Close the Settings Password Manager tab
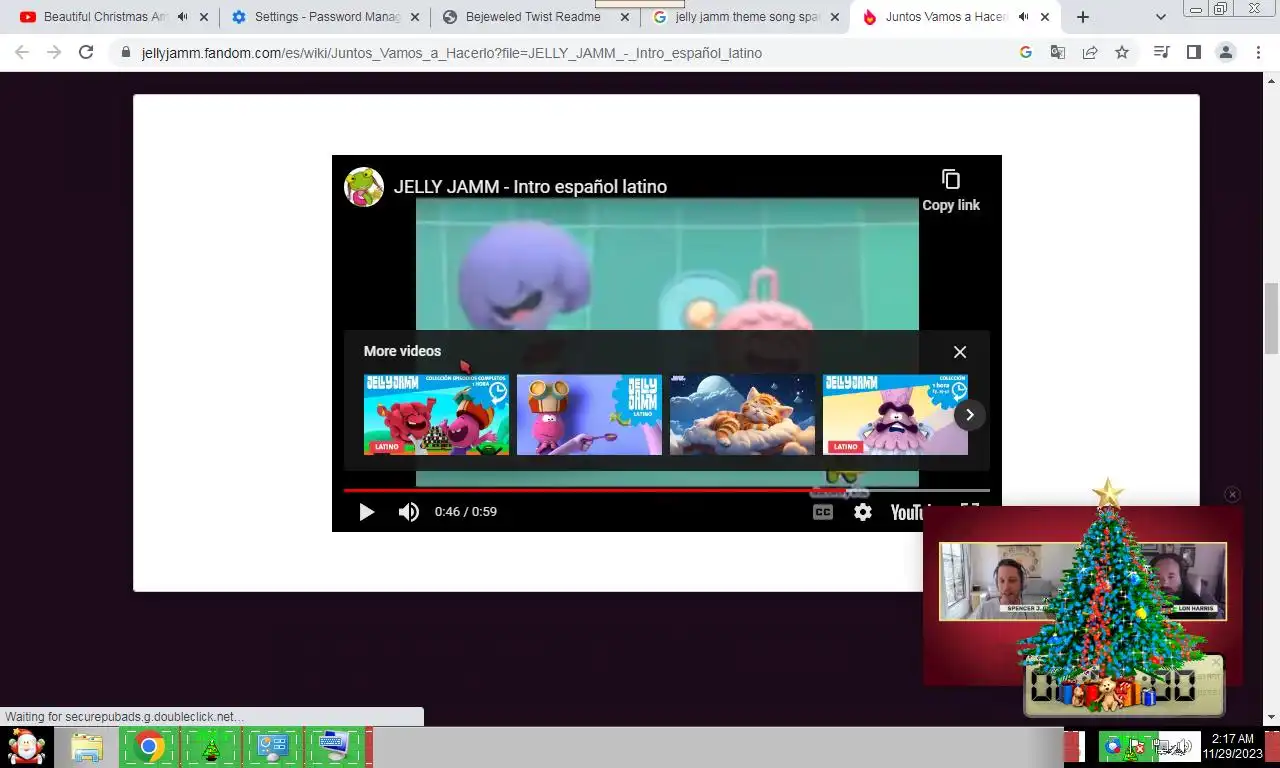The width and height of the screenshot is (1280, 768). coord(415,17)
